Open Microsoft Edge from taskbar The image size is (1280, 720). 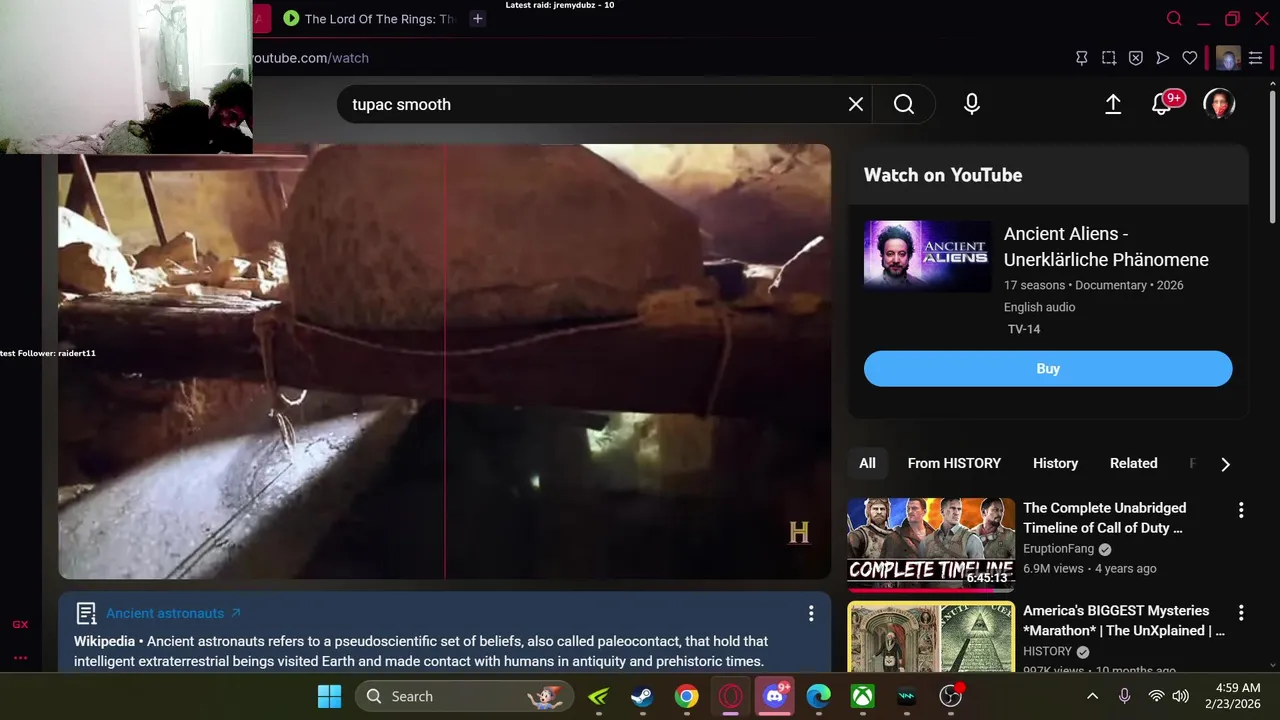tap(819, 696)
